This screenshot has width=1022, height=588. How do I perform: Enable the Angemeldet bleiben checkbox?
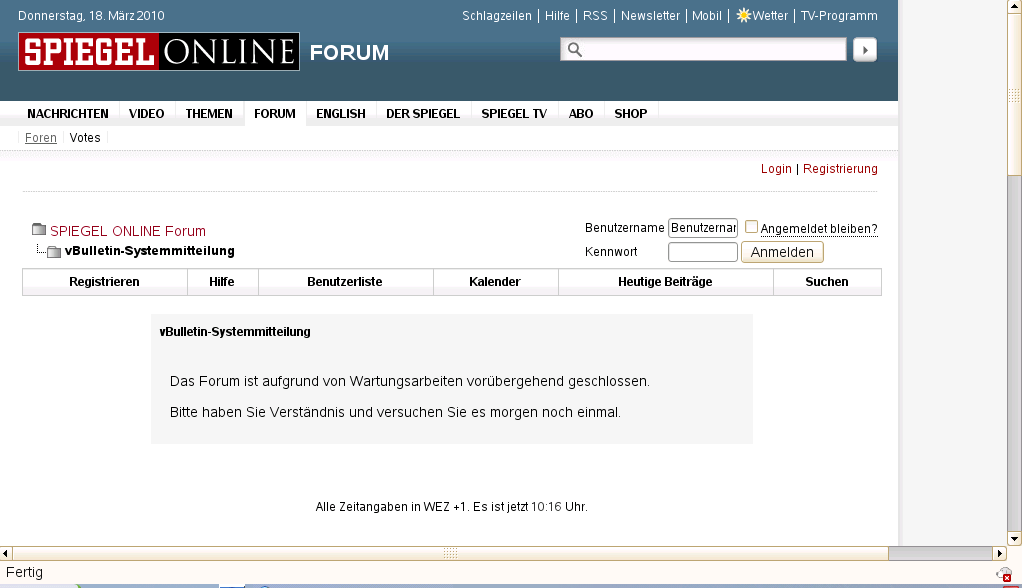click(x=752, y=227)
